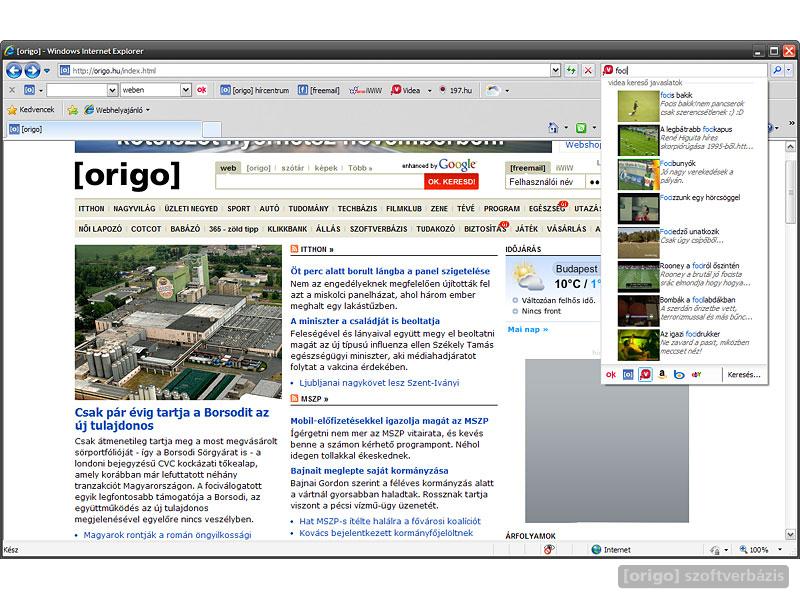The height and width of the screenshot is (600, 800).
Task: Click the Felhasználói név freemail field
Action: coord(545,182)
